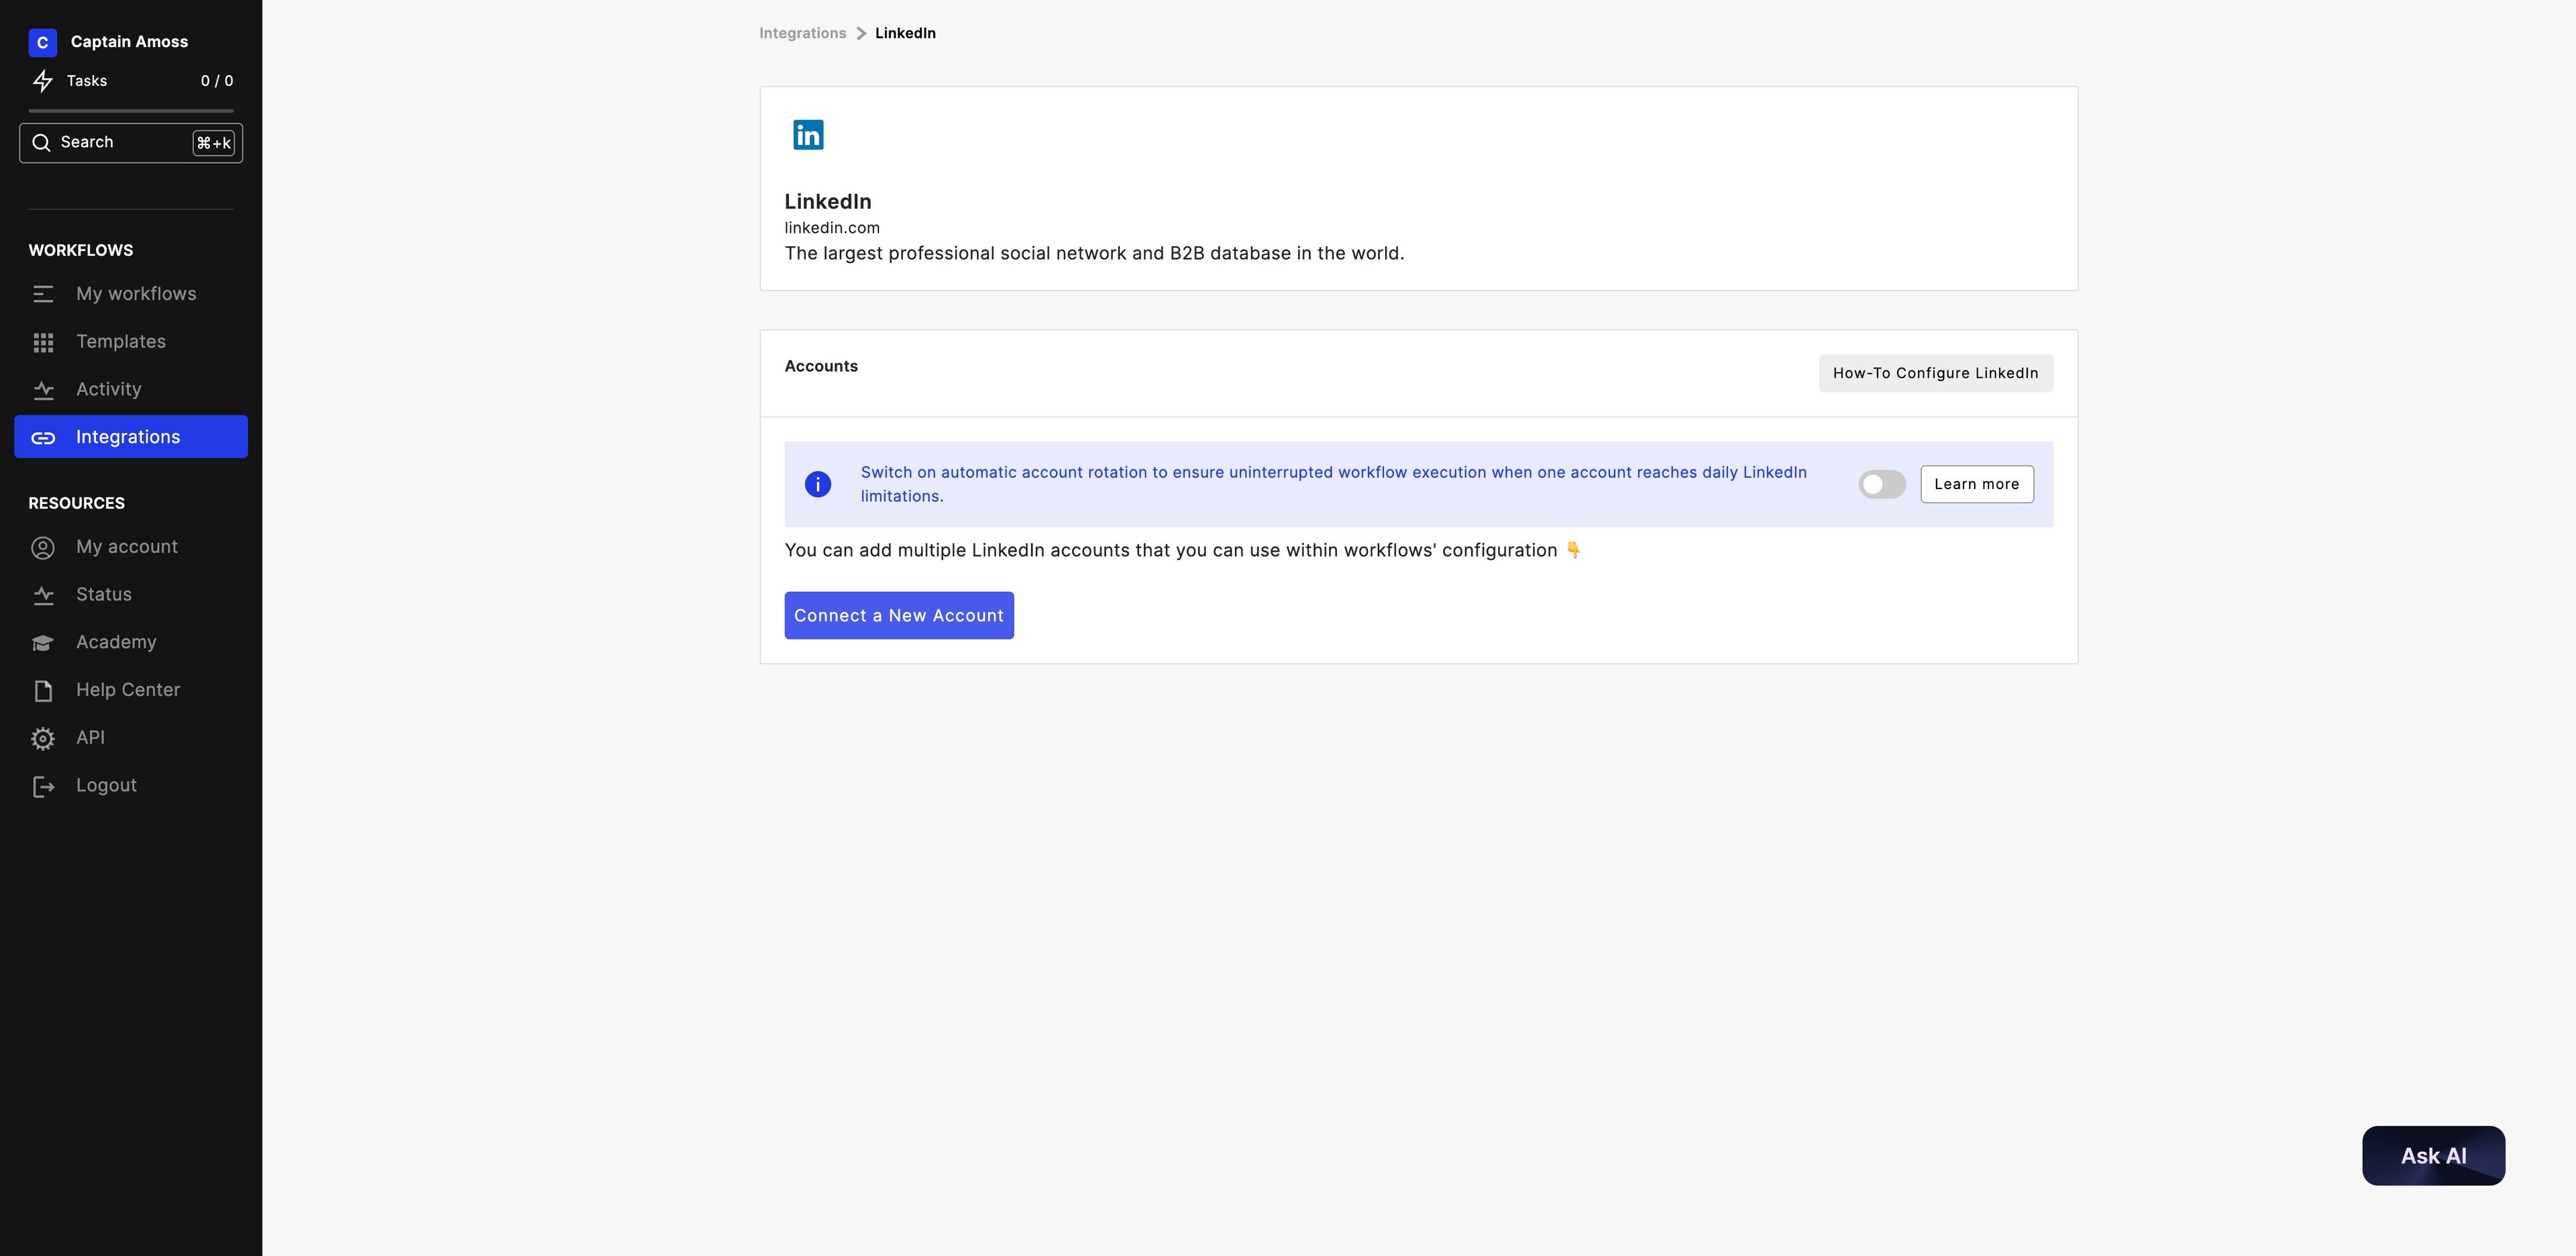Open My workflows in sidebar
Image resolution: width=2576 pixels, height=1256 pixels.
136,294
